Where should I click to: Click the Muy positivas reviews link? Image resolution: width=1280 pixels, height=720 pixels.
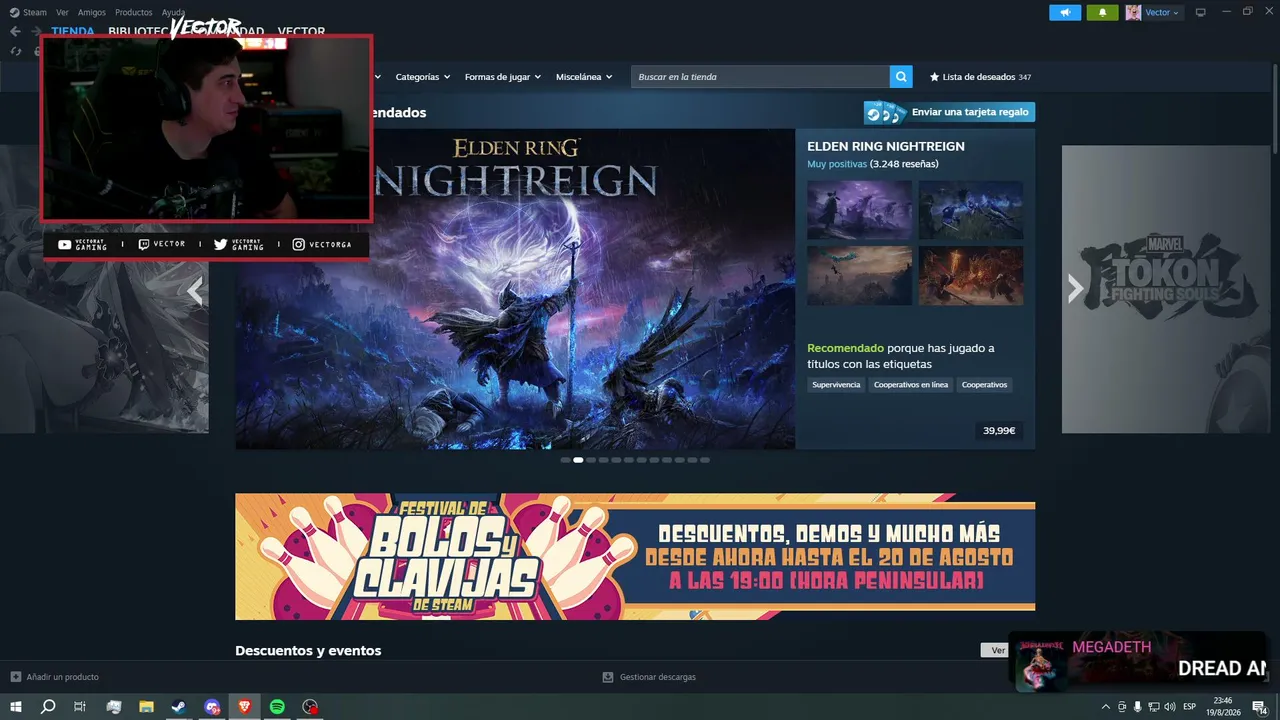(x=837, y=164)
